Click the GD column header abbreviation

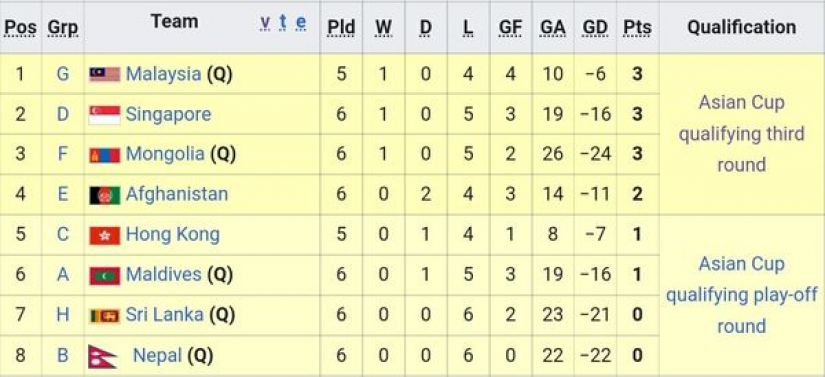coord(595,27)
